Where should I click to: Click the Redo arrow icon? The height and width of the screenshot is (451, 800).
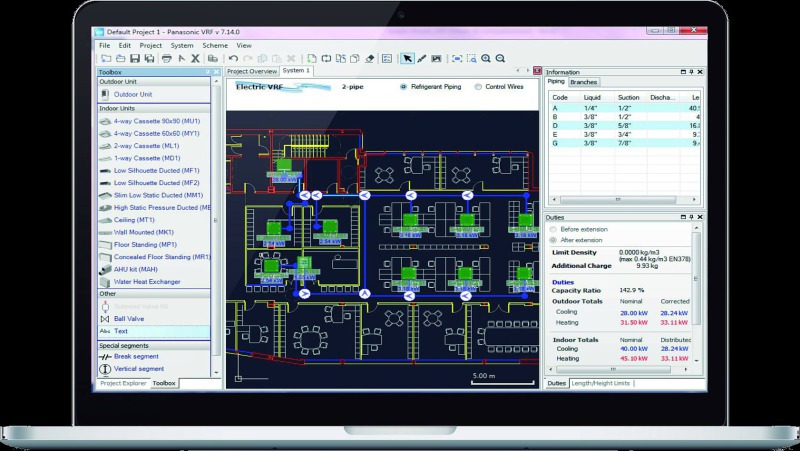(248, 59)
